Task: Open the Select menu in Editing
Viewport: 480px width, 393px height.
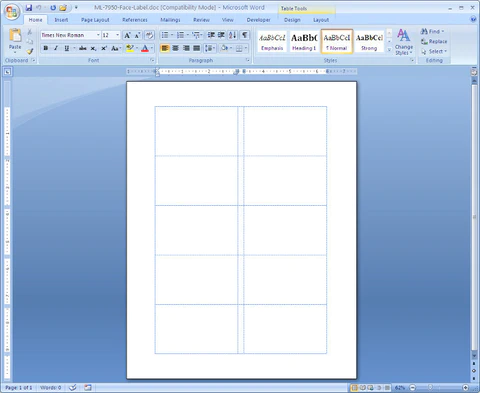Action: tap(433, 51)
